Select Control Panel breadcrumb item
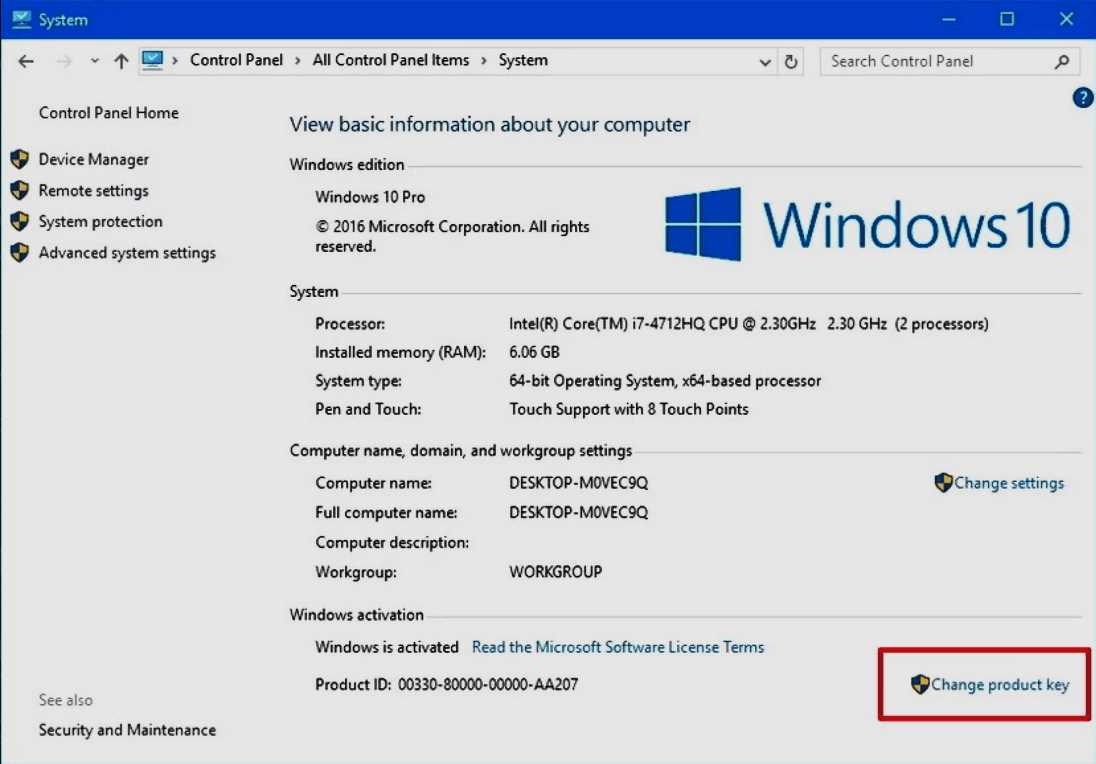 (236, 60)
